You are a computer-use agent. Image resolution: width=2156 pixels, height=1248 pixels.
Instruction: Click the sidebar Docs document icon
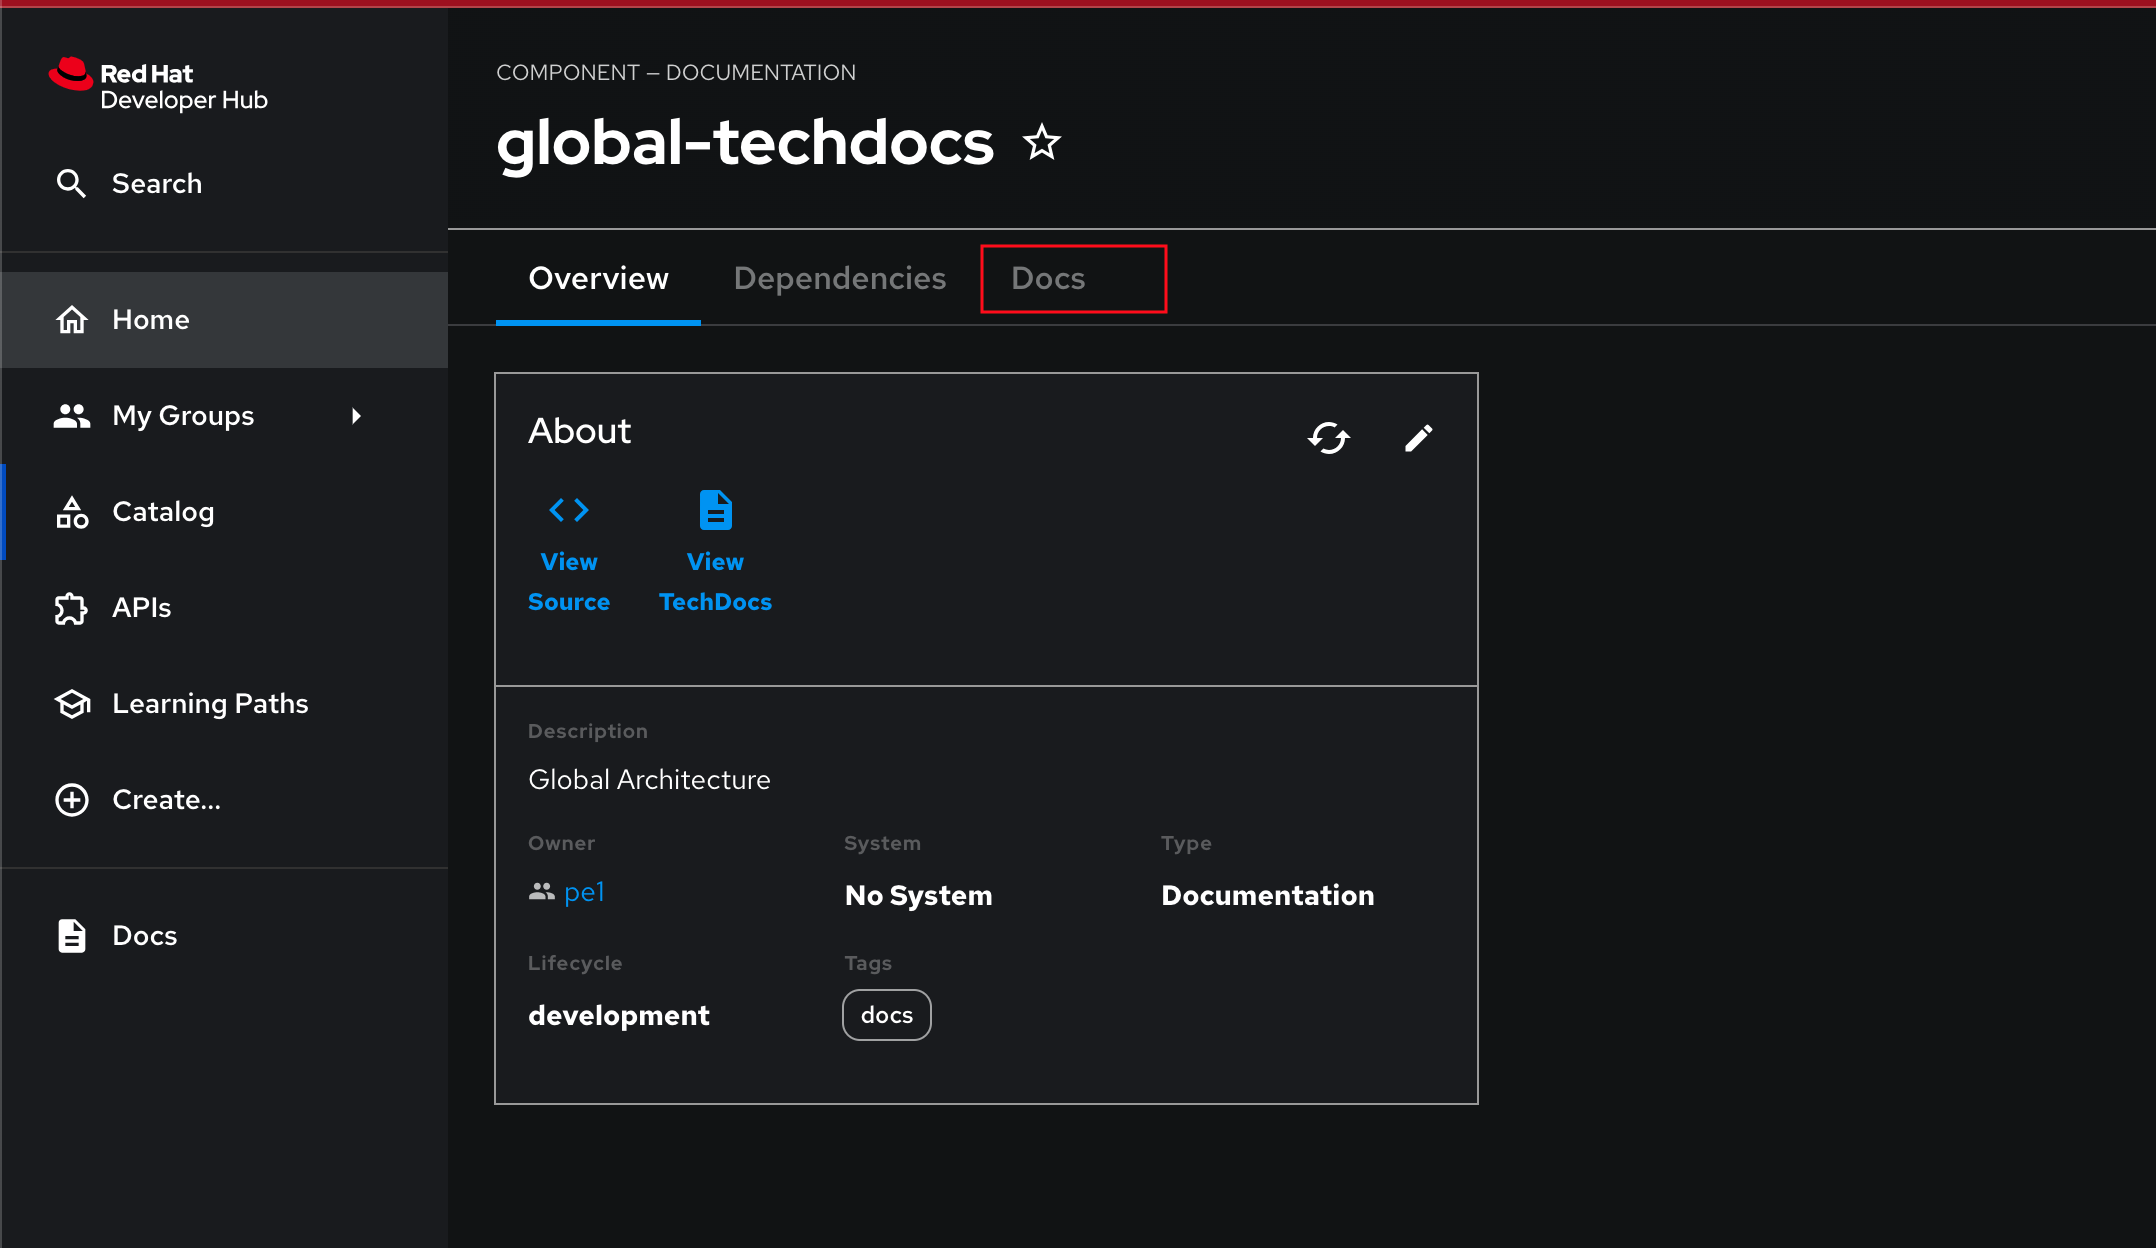click(71, 936)
